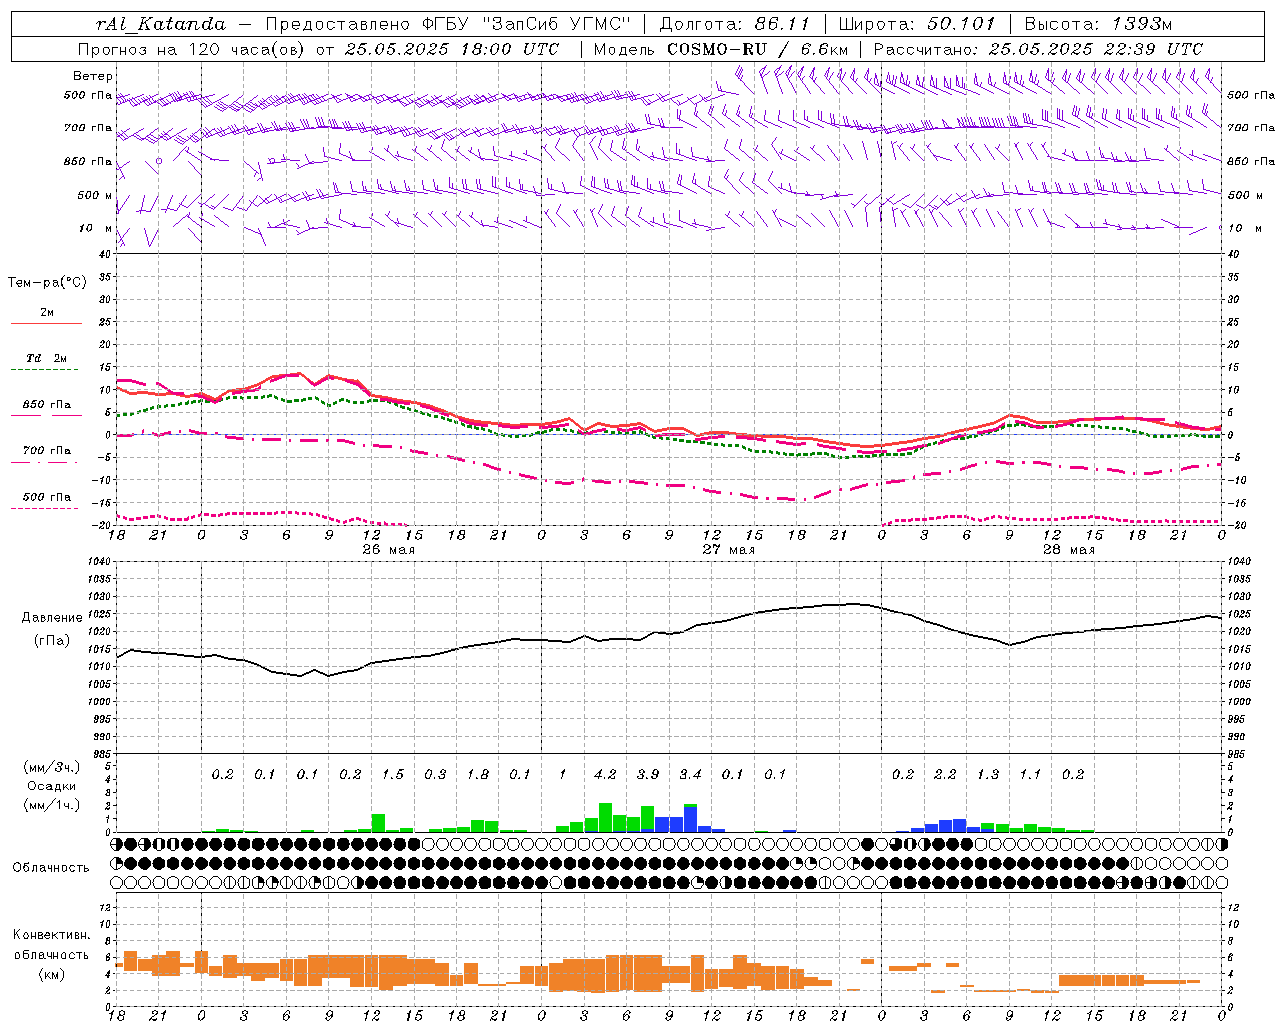Click the dashed line sample under 700 гПа legend

point(44,462)
